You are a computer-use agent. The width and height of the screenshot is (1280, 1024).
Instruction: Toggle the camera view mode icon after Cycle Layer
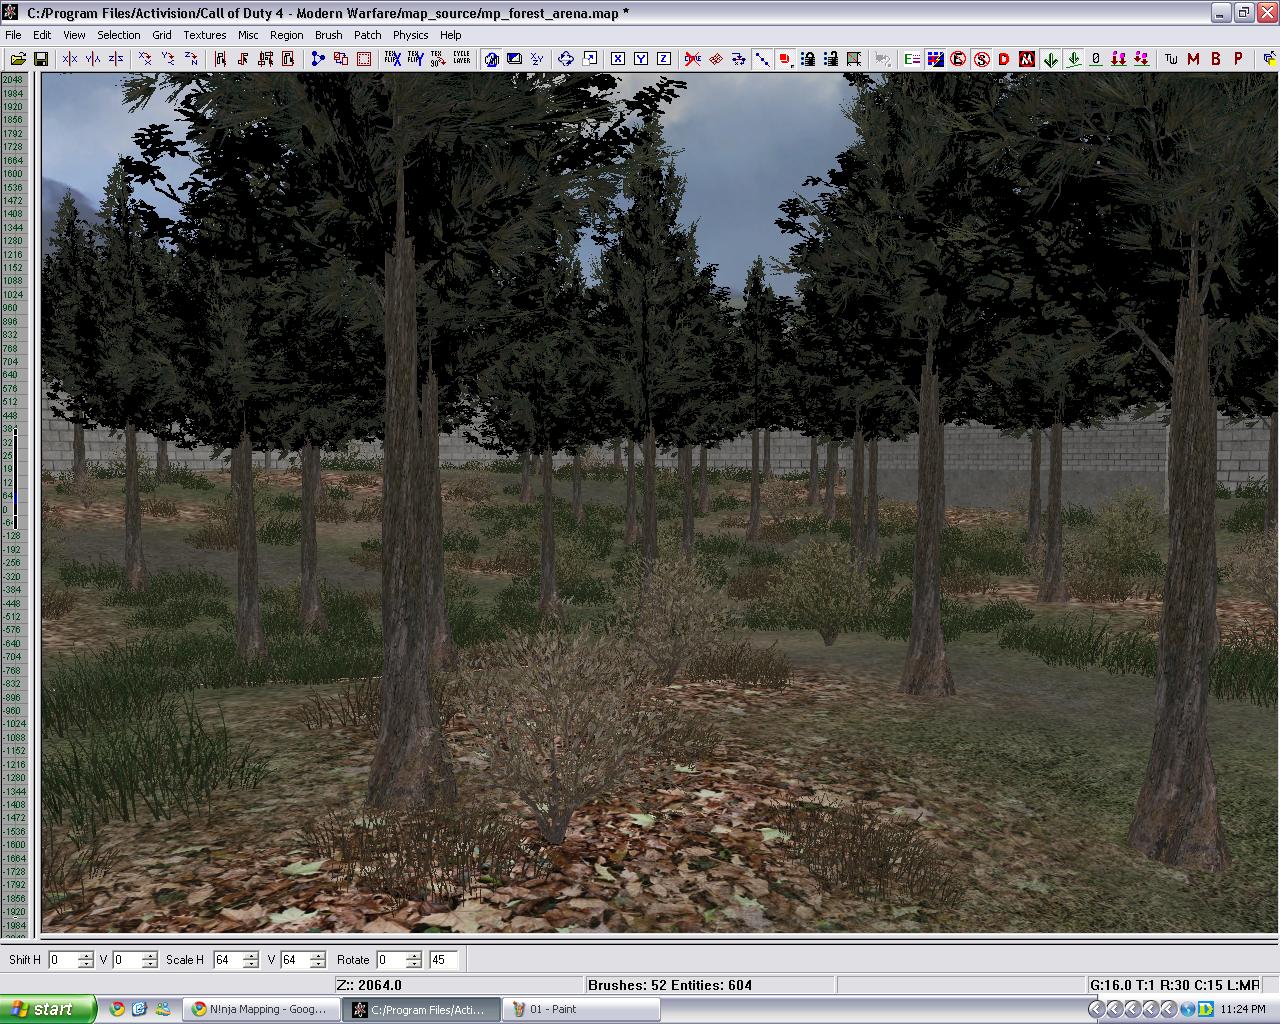(x=491, y=59)
